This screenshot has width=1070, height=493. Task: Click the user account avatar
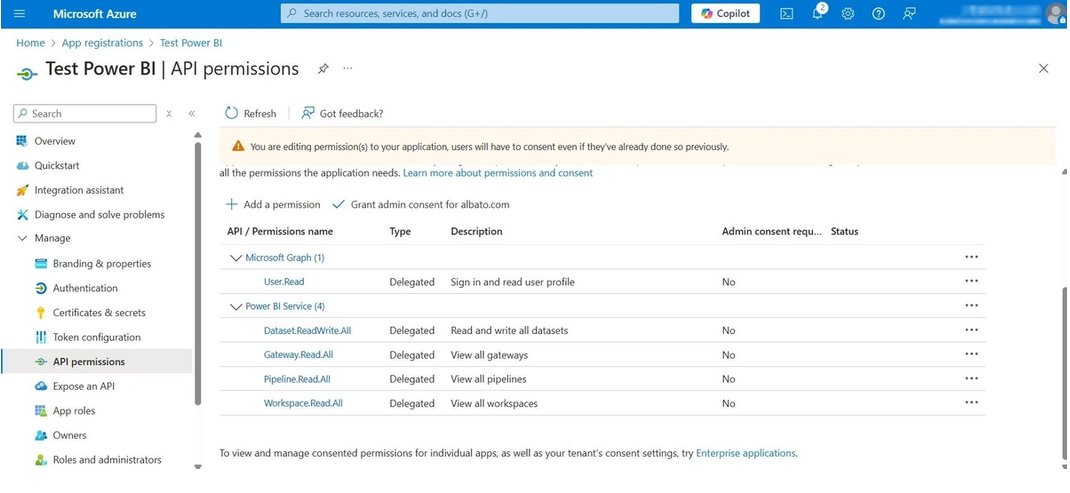coord(1056,14)
